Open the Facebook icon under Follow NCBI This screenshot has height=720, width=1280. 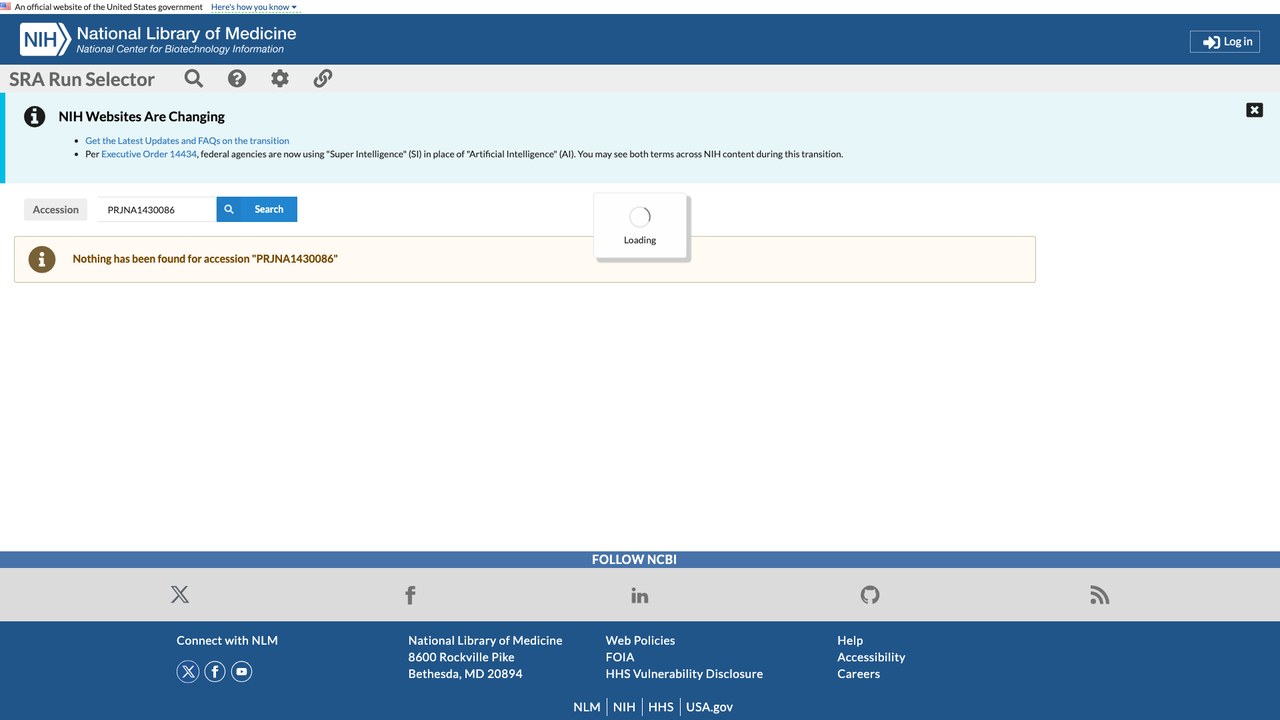click(x=410, y=595)
